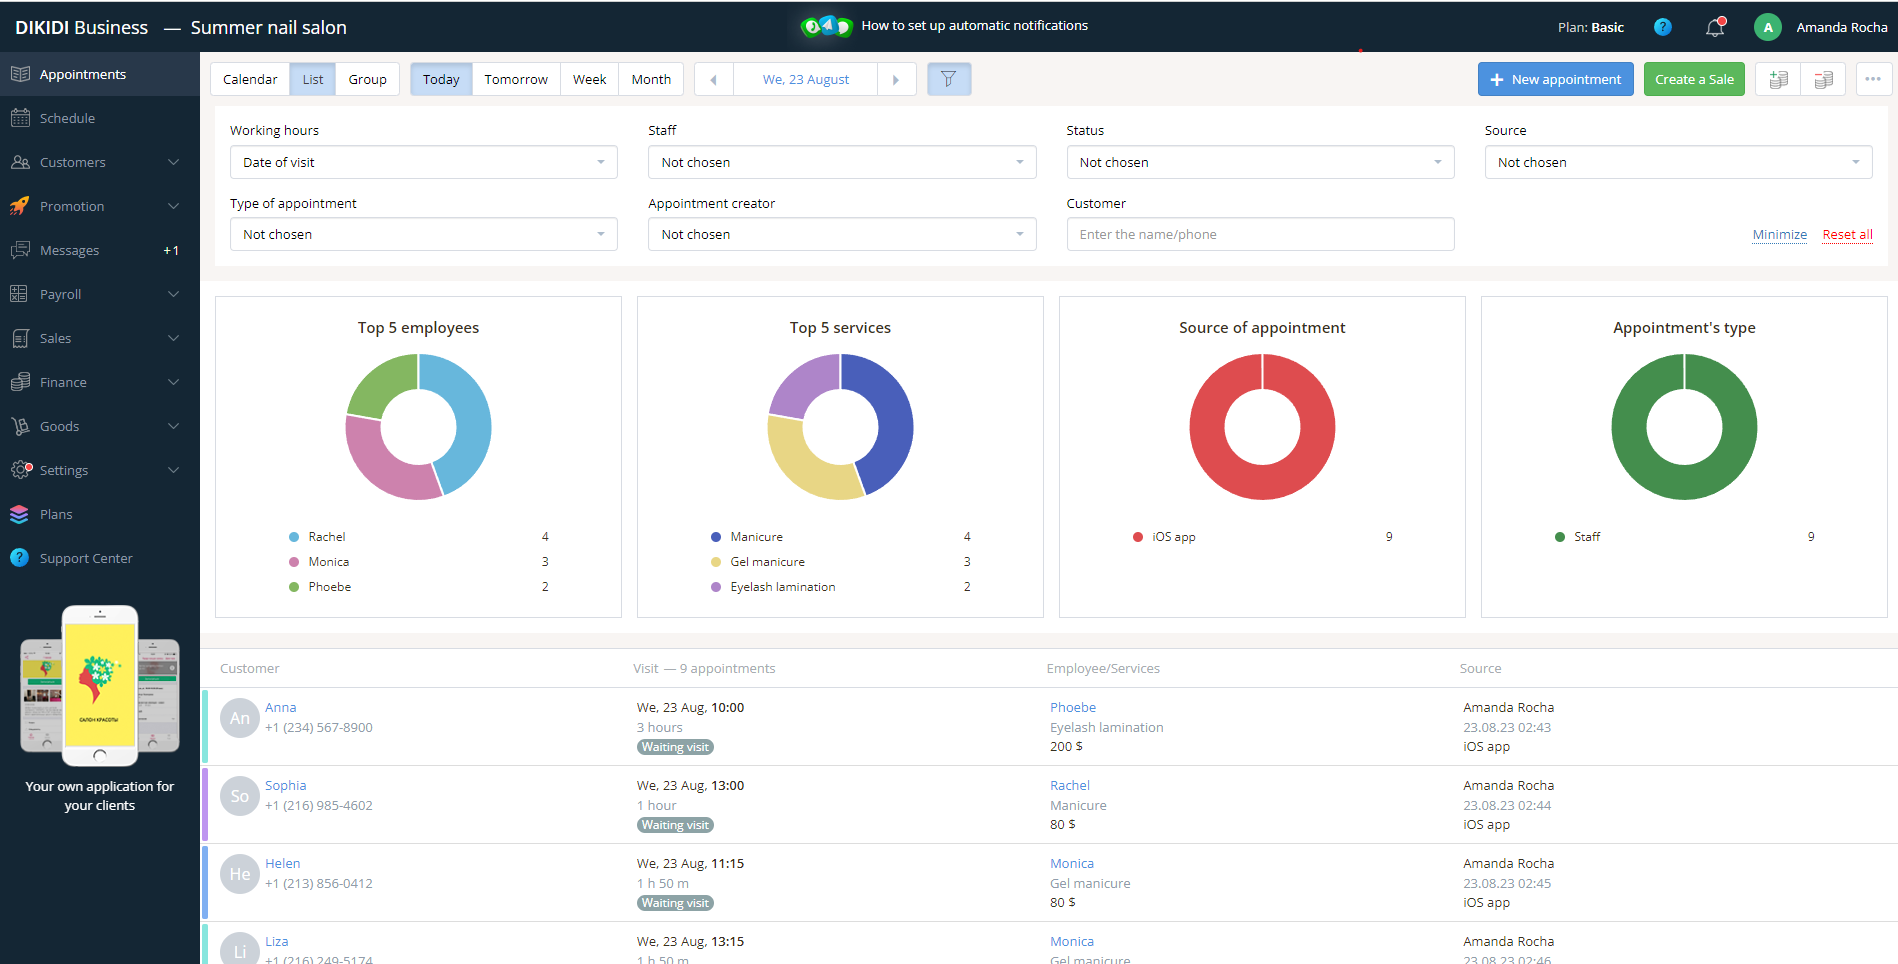Open employee Phoebe link in Anna's row
This screenshot has height=964, width=1898.
[x=1073, y=707]
